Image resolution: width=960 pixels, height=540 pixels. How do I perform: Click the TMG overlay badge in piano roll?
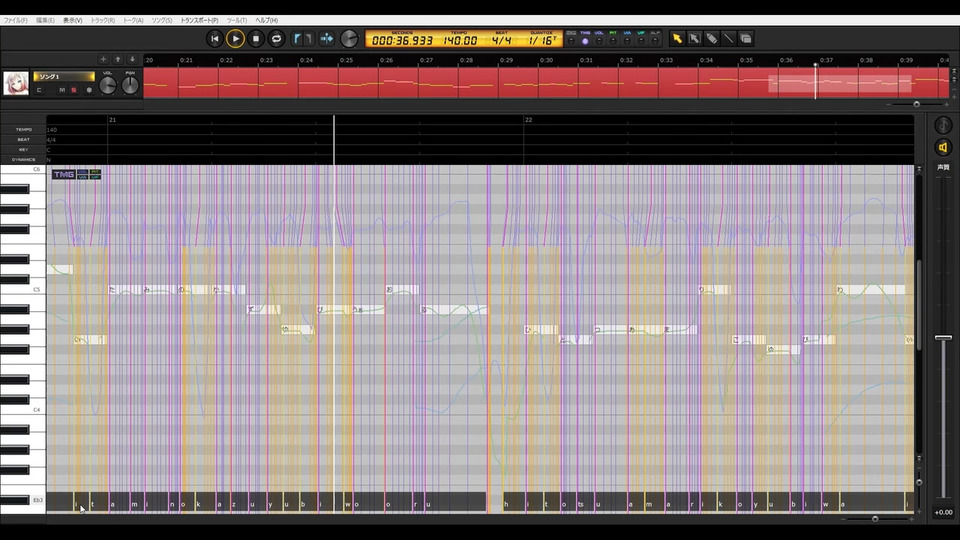pyautogui.click(x=63, y=174)
